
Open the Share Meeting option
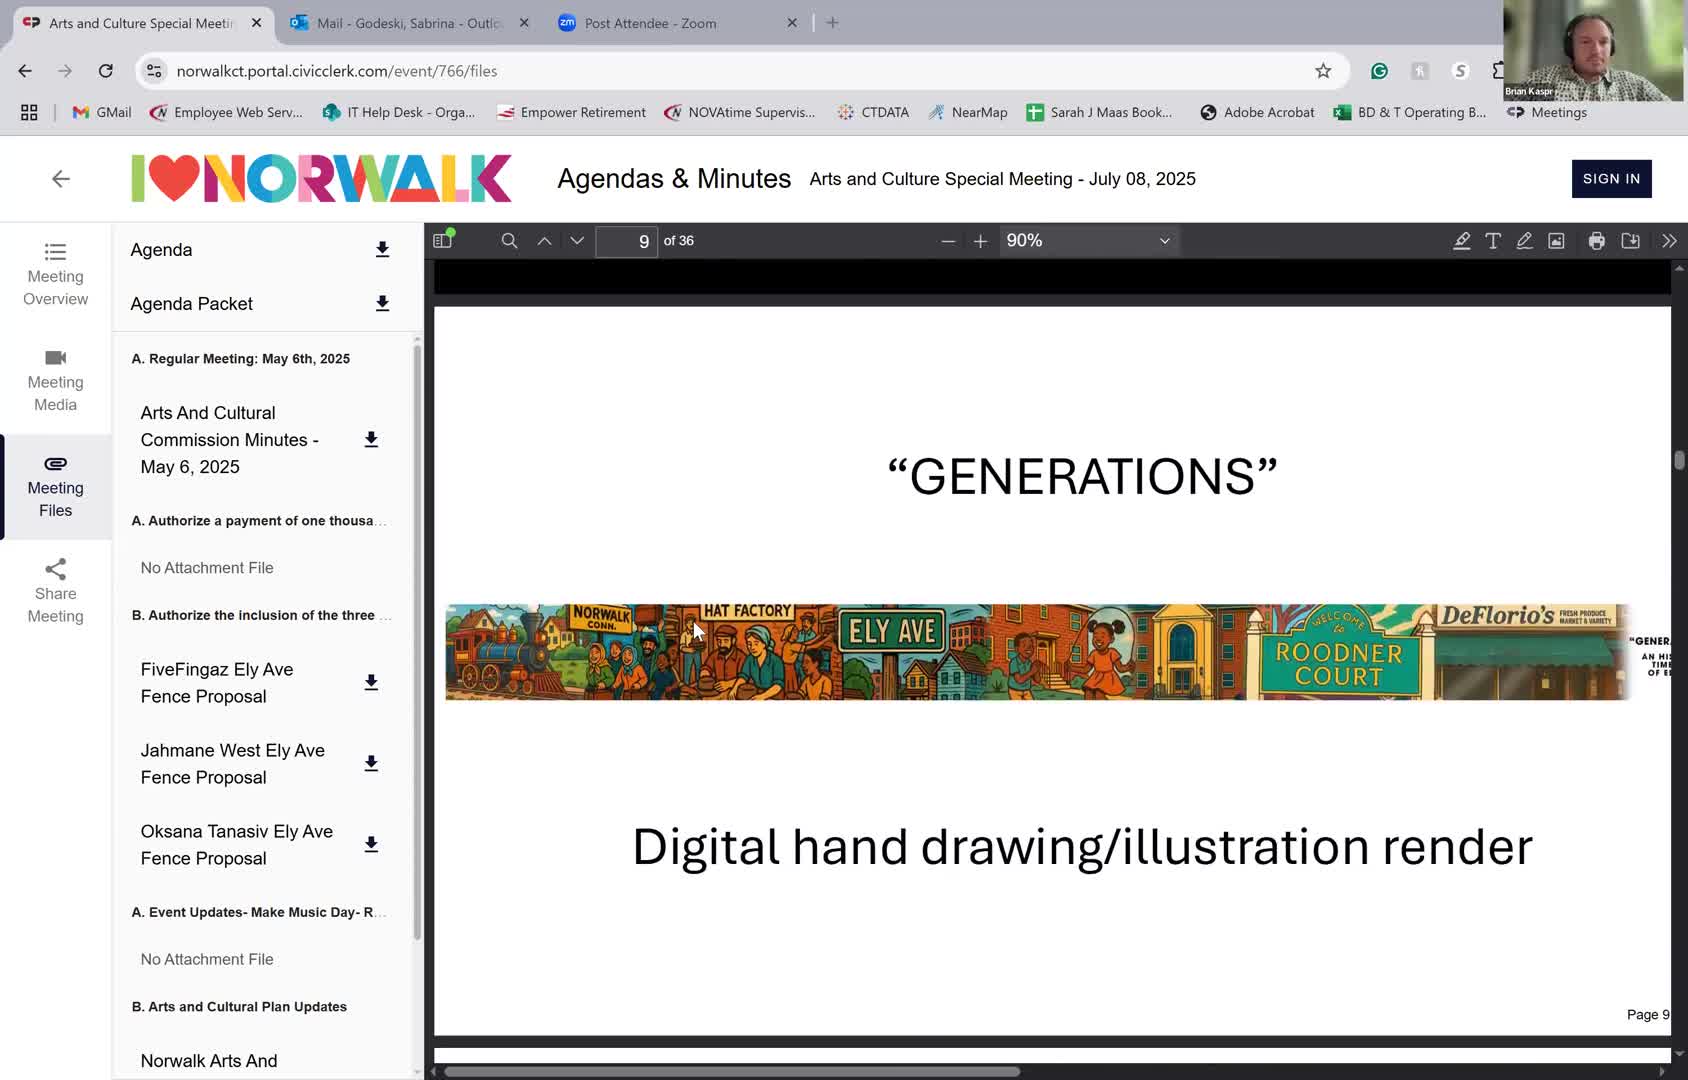point(55,592)
